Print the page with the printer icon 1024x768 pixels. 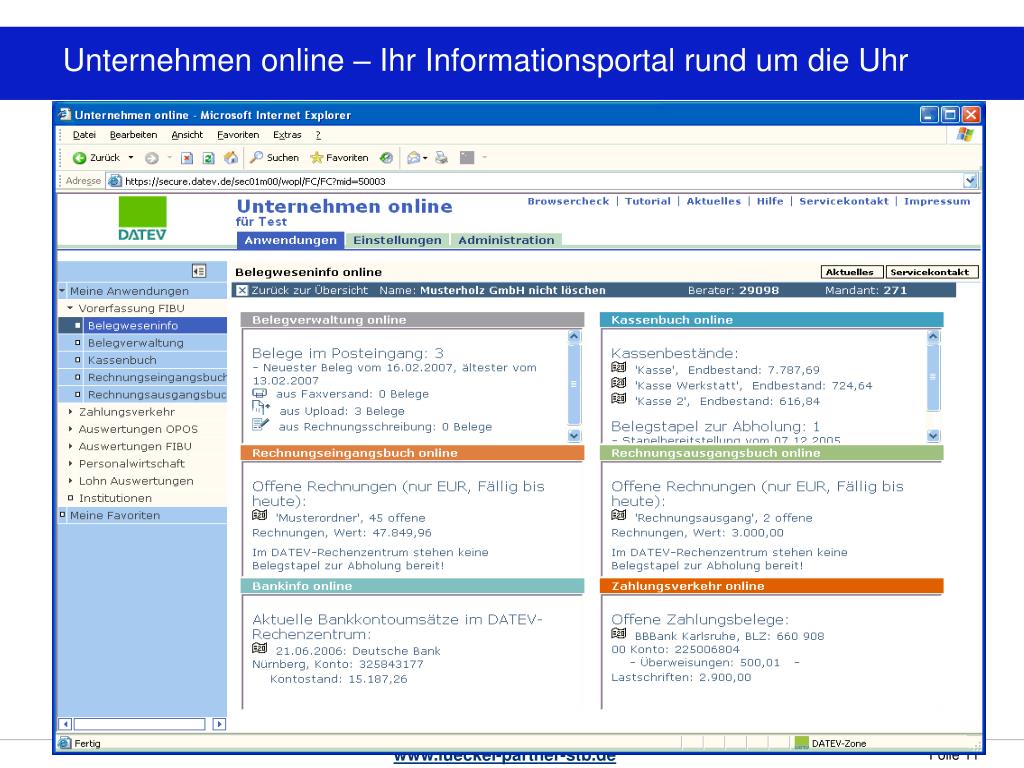(x=442, y=158)
